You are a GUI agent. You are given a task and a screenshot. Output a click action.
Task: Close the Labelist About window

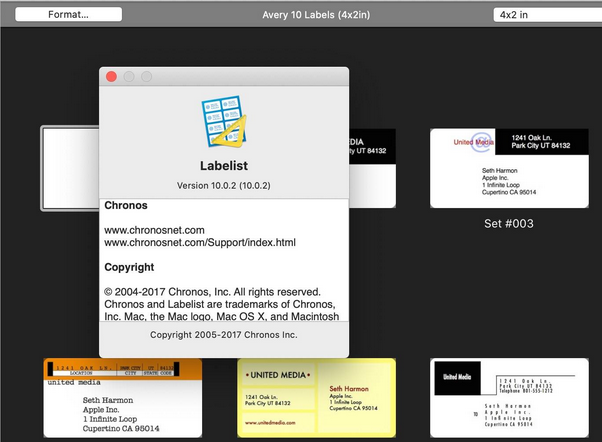[111, 76]
